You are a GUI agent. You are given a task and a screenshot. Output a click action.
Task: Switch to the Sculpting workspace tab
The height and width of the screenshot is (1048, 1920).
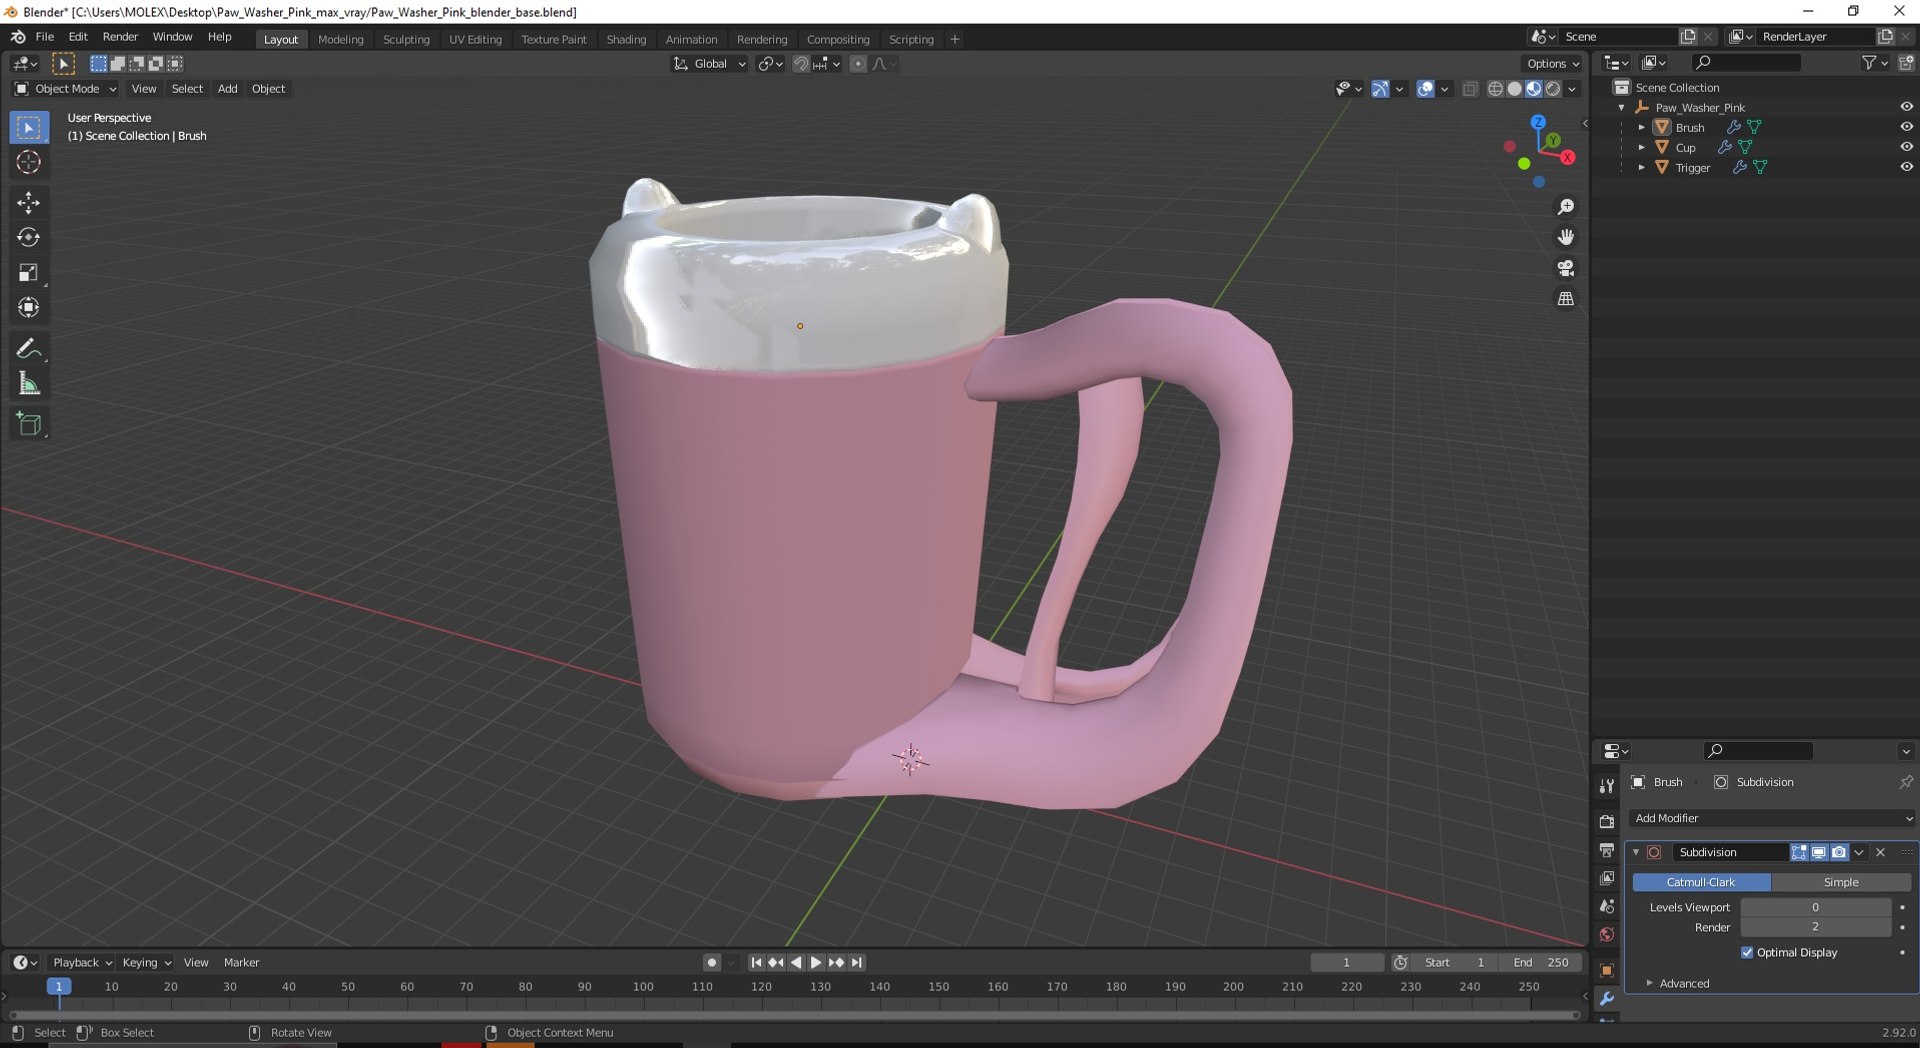(406, 39)
